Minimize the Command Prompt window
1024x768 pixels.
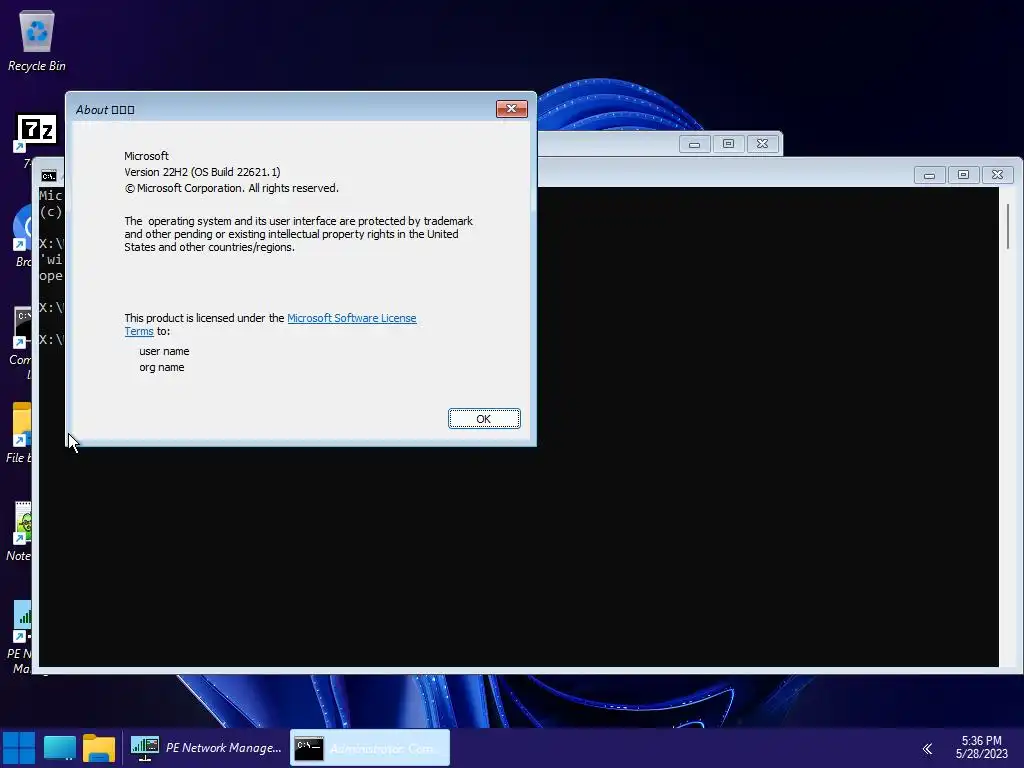929,175
